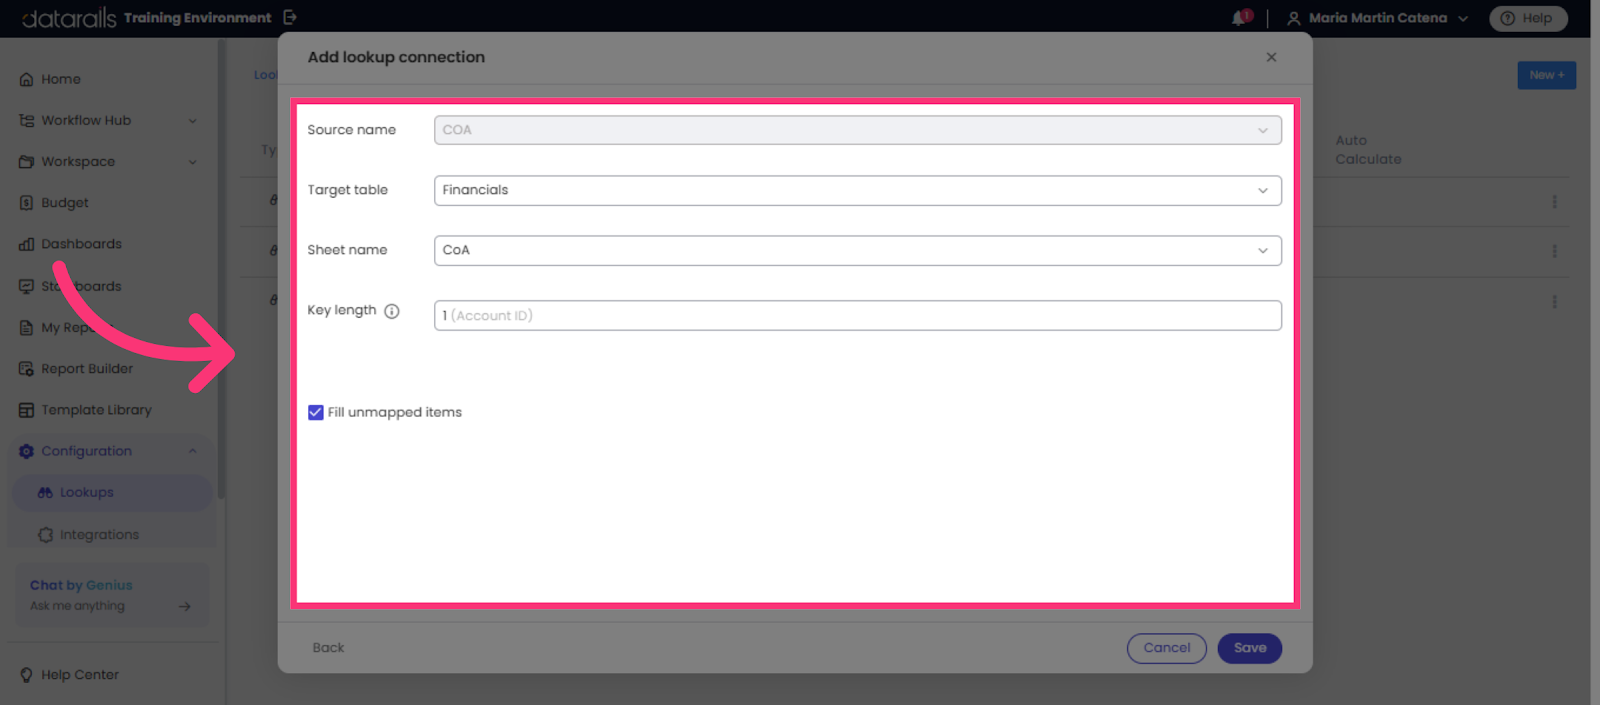Click the Auto Calculate column header

[1368, 150]
